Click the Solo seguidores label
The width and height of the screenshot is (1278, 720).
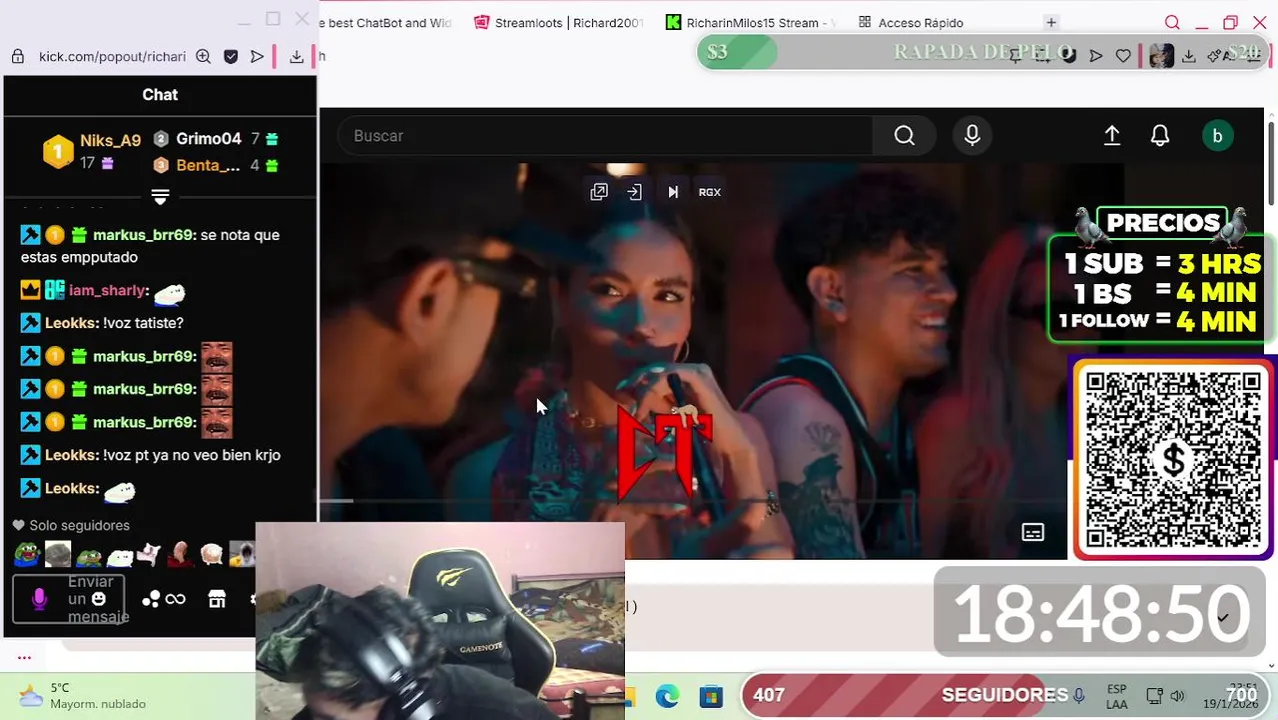79,525
